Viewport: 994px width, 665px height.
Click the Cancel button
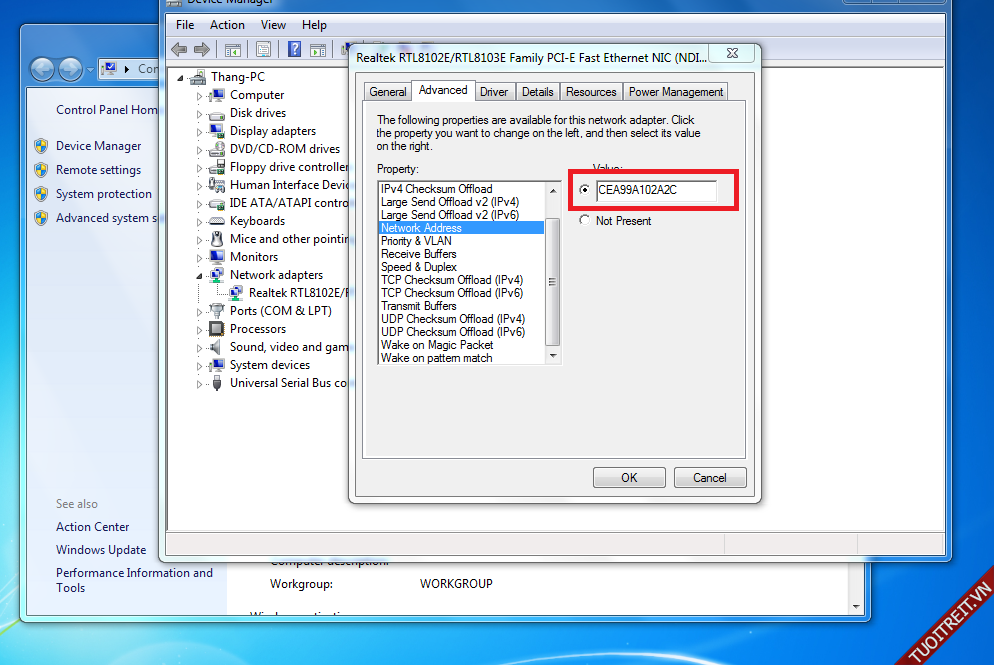click(710, 477)
